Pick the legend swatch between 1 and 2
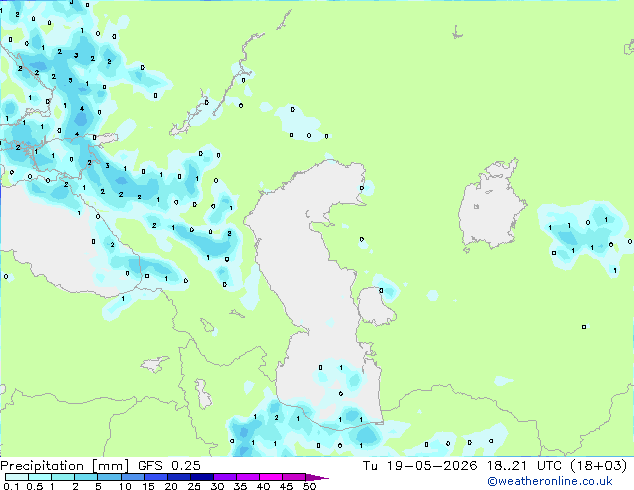Screen dimensions: 634x490 (63, 477)
